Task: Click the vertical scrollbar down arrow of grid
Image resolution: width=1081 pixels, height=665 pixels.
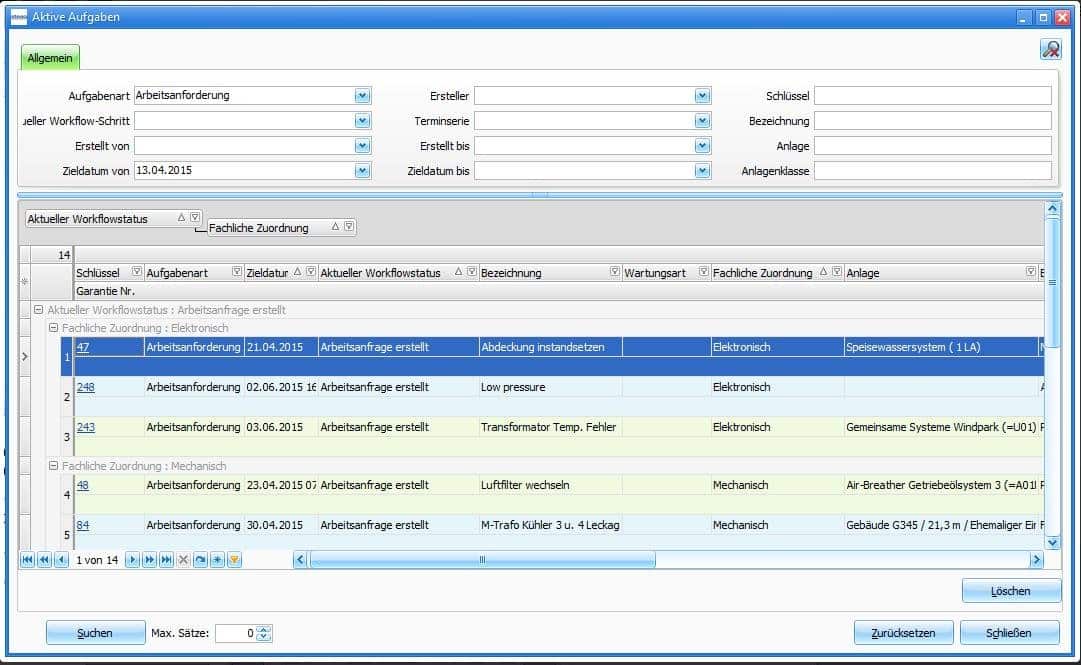Action: tap(1052, 542)
